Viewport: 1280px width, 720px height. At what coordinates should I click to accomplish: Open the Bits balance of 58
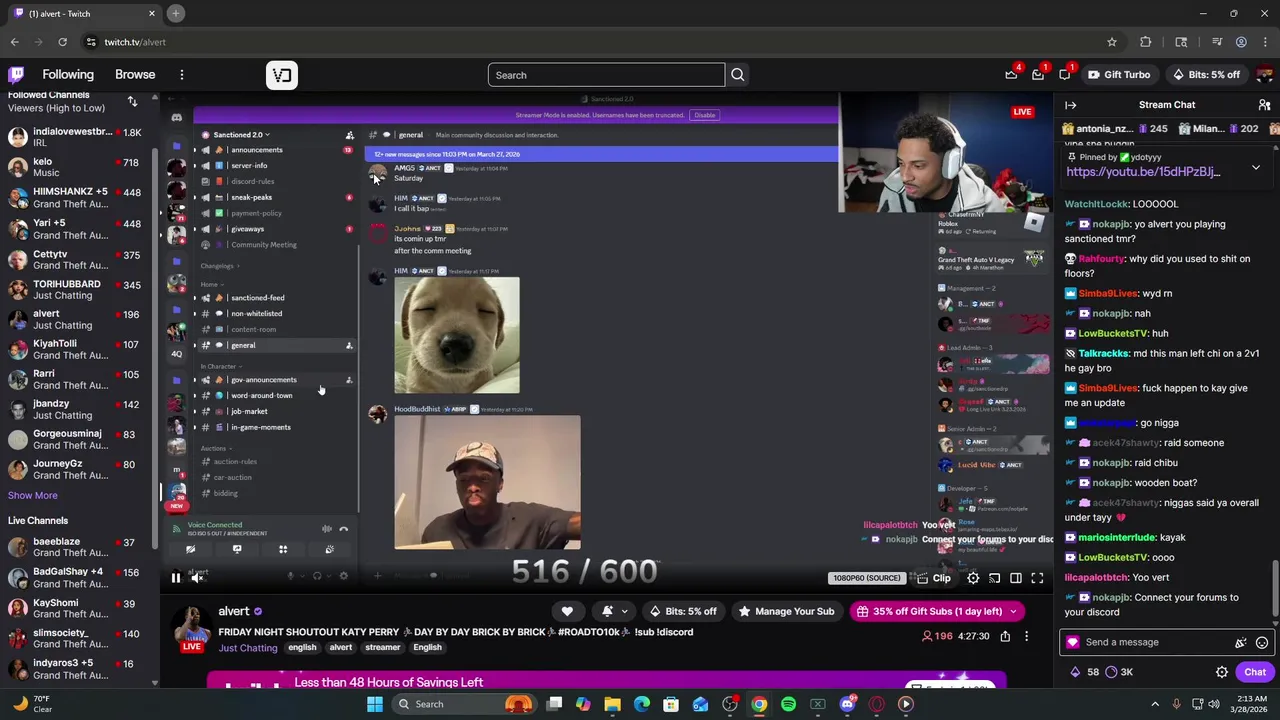[1086, 673]
